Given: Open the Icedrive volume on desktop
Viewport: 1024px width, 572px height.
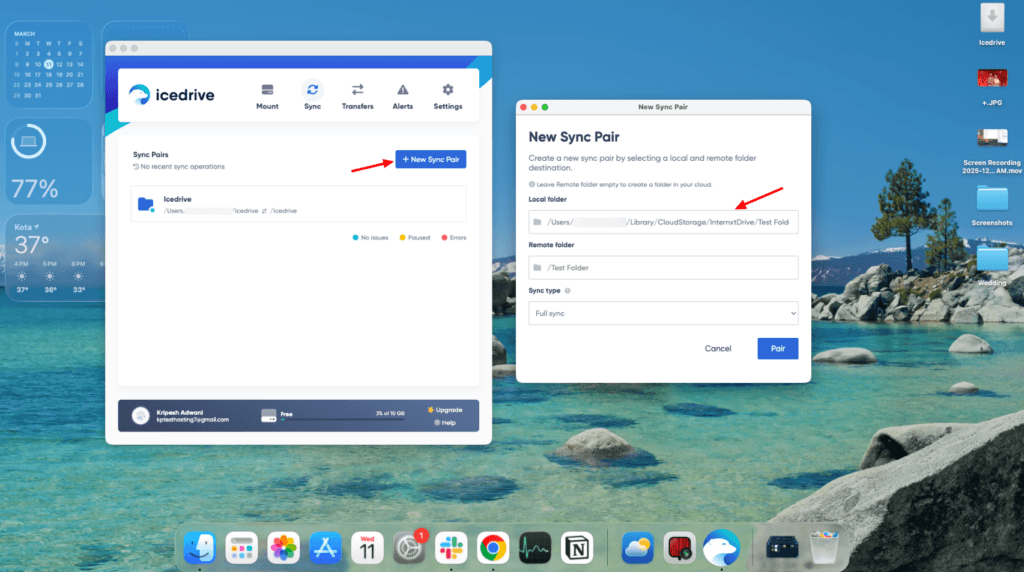Looking at the screenshot, I should coord(992,25).
